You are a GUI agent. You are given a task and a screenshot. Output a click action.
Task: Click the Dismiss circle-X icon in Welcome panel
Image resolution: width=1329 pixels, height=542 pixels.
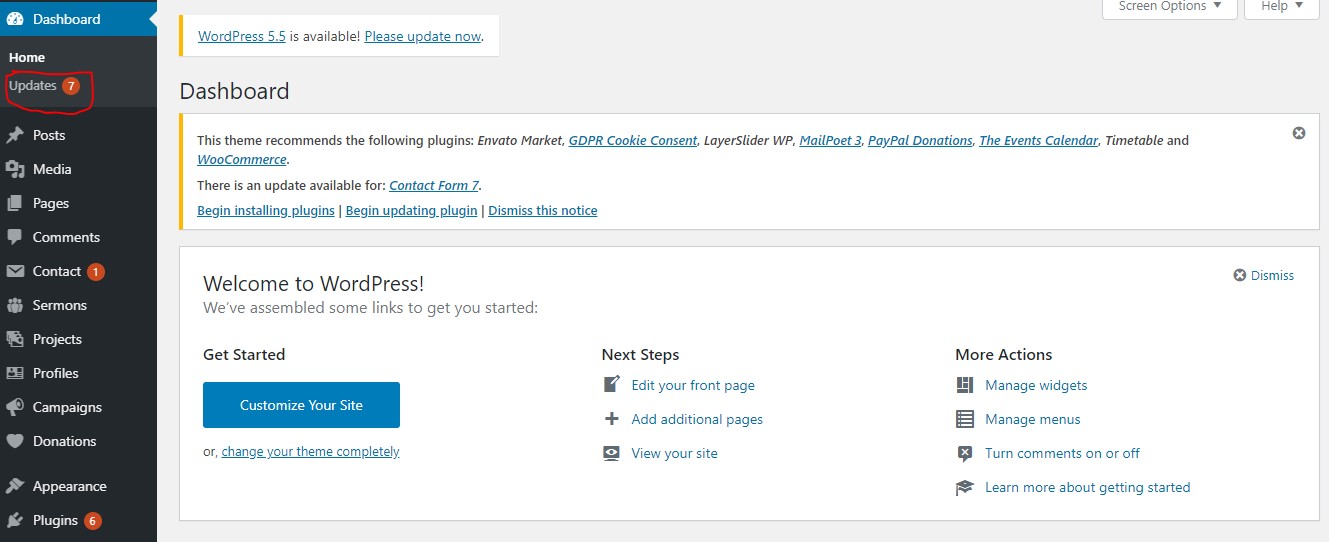pyautogui.click(x=1240, y=275)
